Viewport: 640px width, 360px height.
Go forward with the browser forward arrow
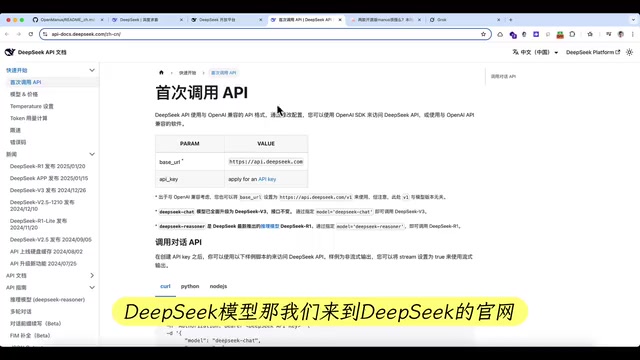point(18,34)
